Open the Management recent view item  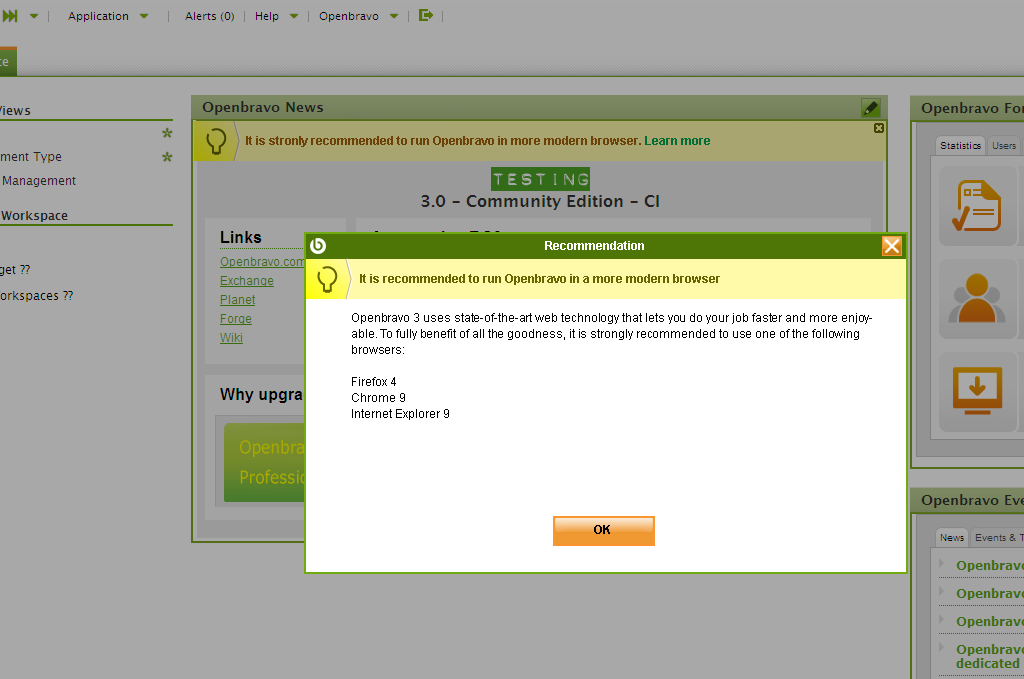(38, 181)
